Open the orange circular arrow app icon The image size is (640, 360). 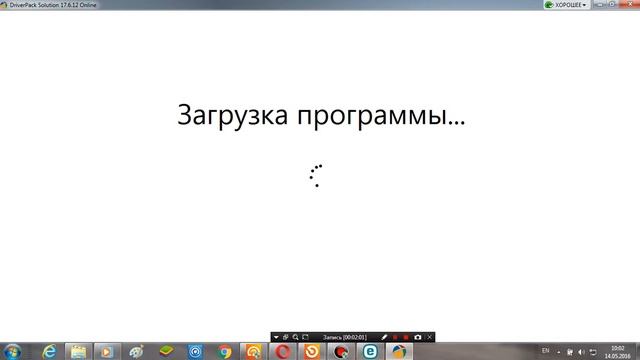[x=312, y=351]
